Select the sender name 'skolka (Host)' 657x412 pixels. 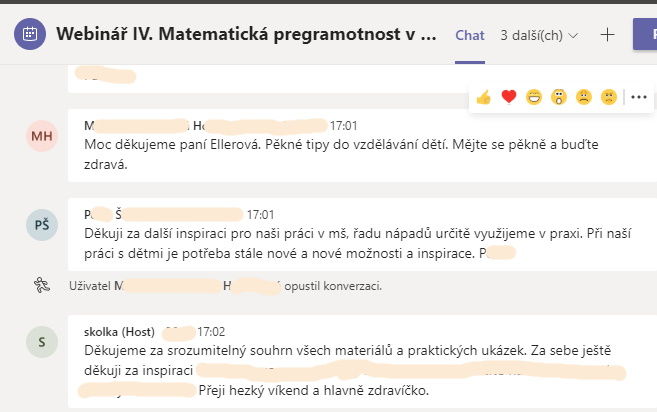pos(119,332)
